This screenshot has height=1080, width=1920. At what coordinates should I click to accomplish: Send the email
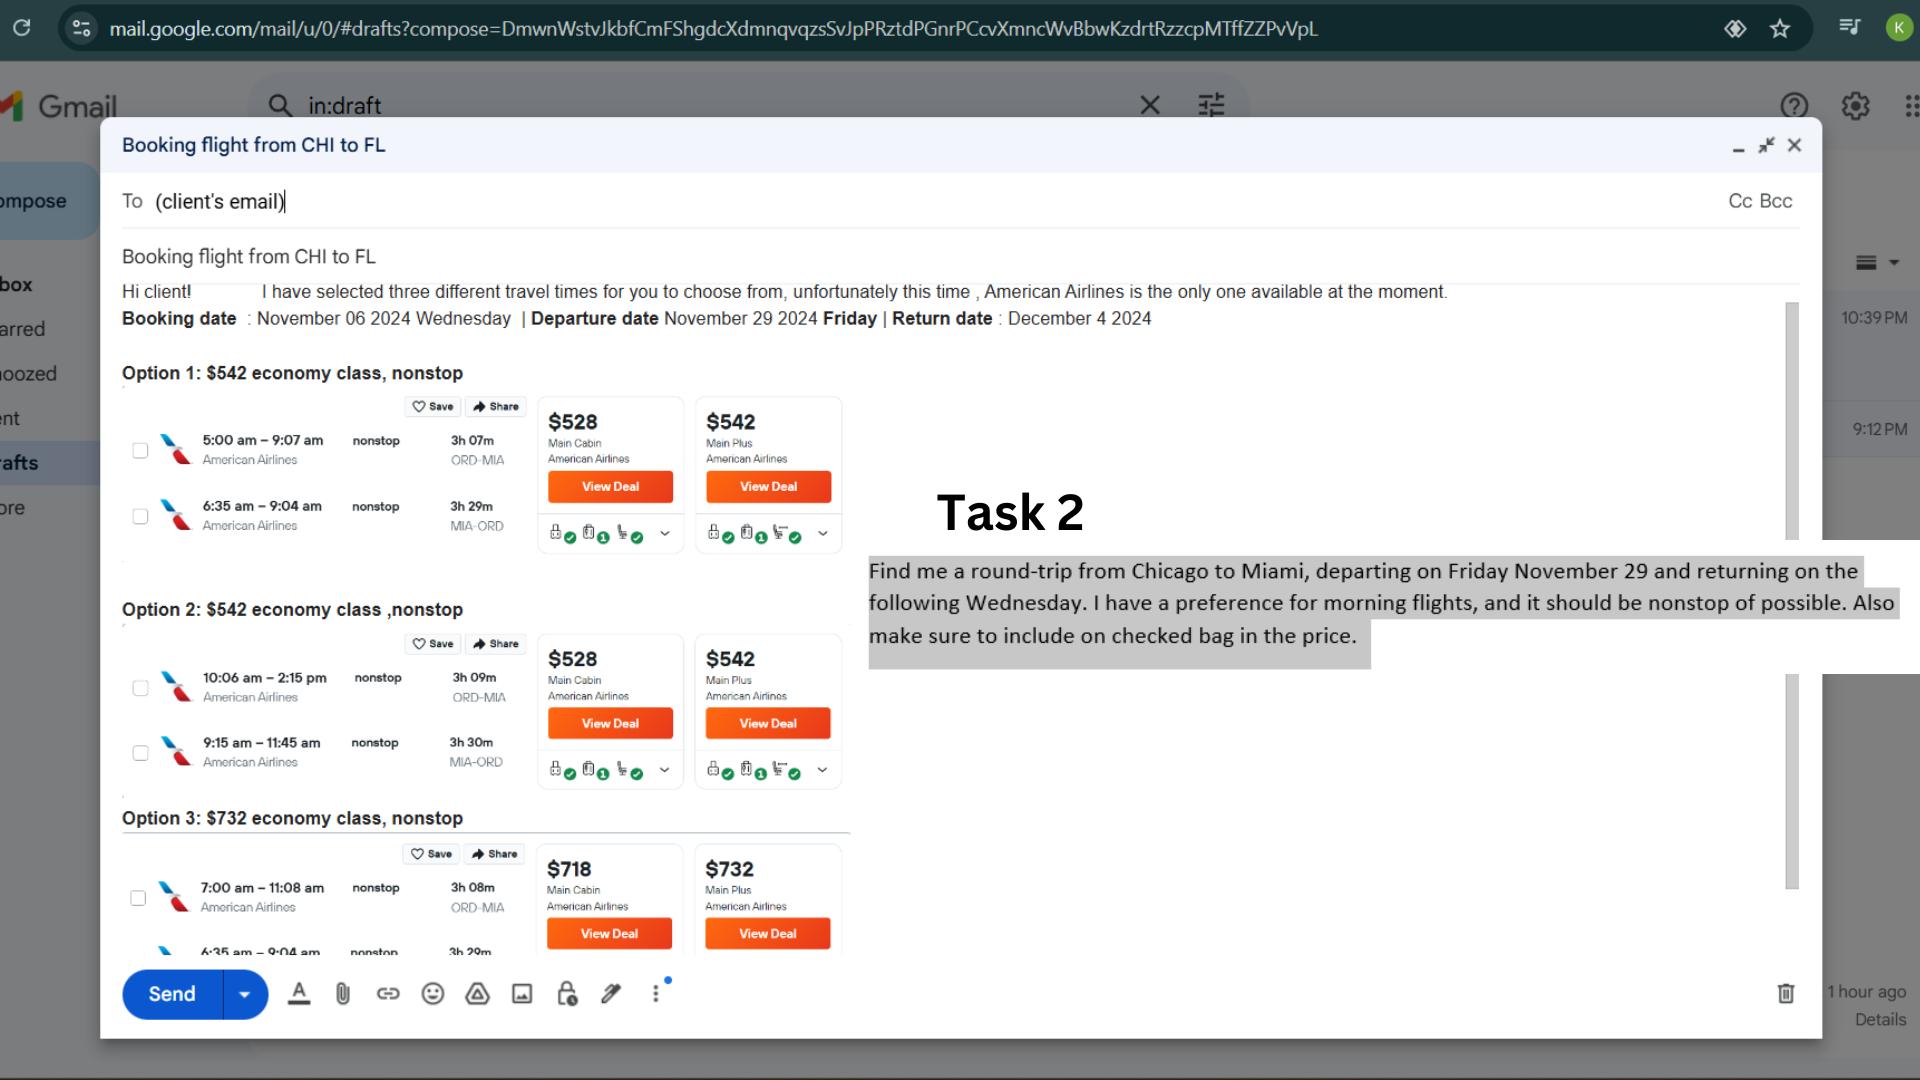pos(172,994)
